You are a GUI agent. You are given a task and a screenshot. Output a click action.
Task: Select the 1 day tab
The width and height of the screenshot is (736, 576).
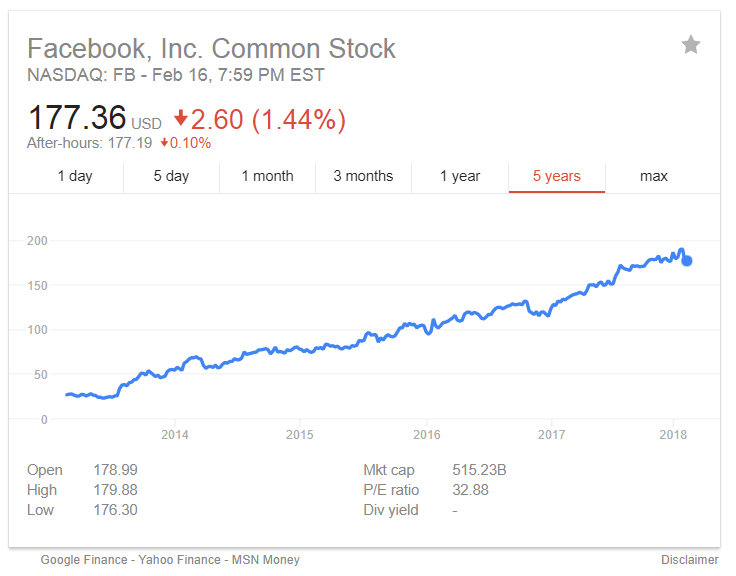75,176
